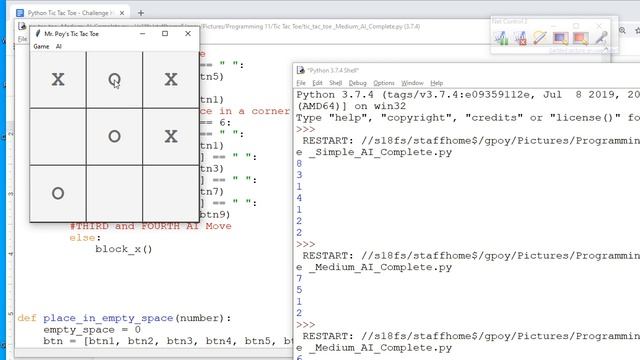Open the Window menu in Python Shell
Screen dimensions: 640x360
412,83
